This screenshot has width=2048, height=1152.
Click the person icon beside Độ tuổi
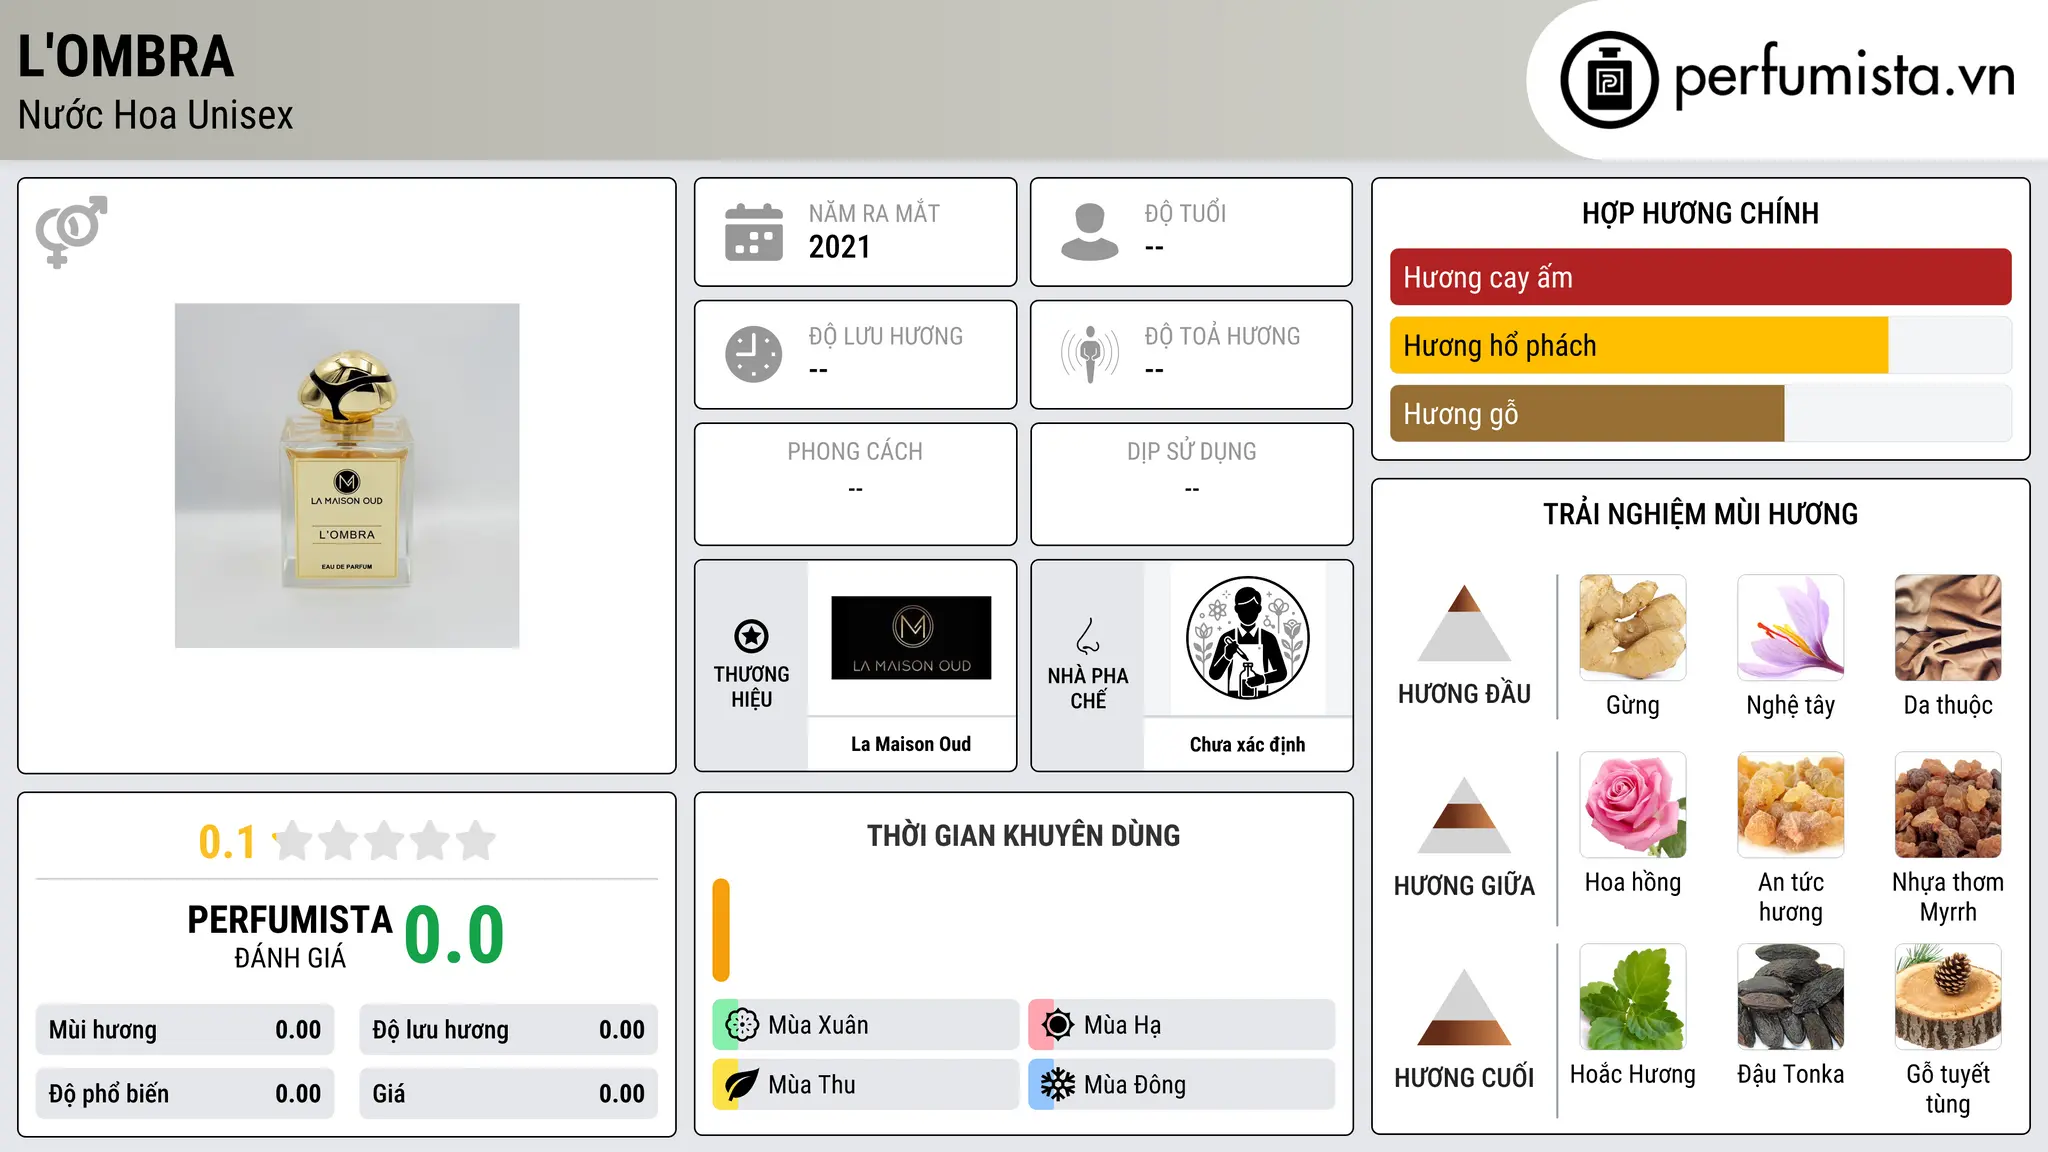coord(1090,232)
